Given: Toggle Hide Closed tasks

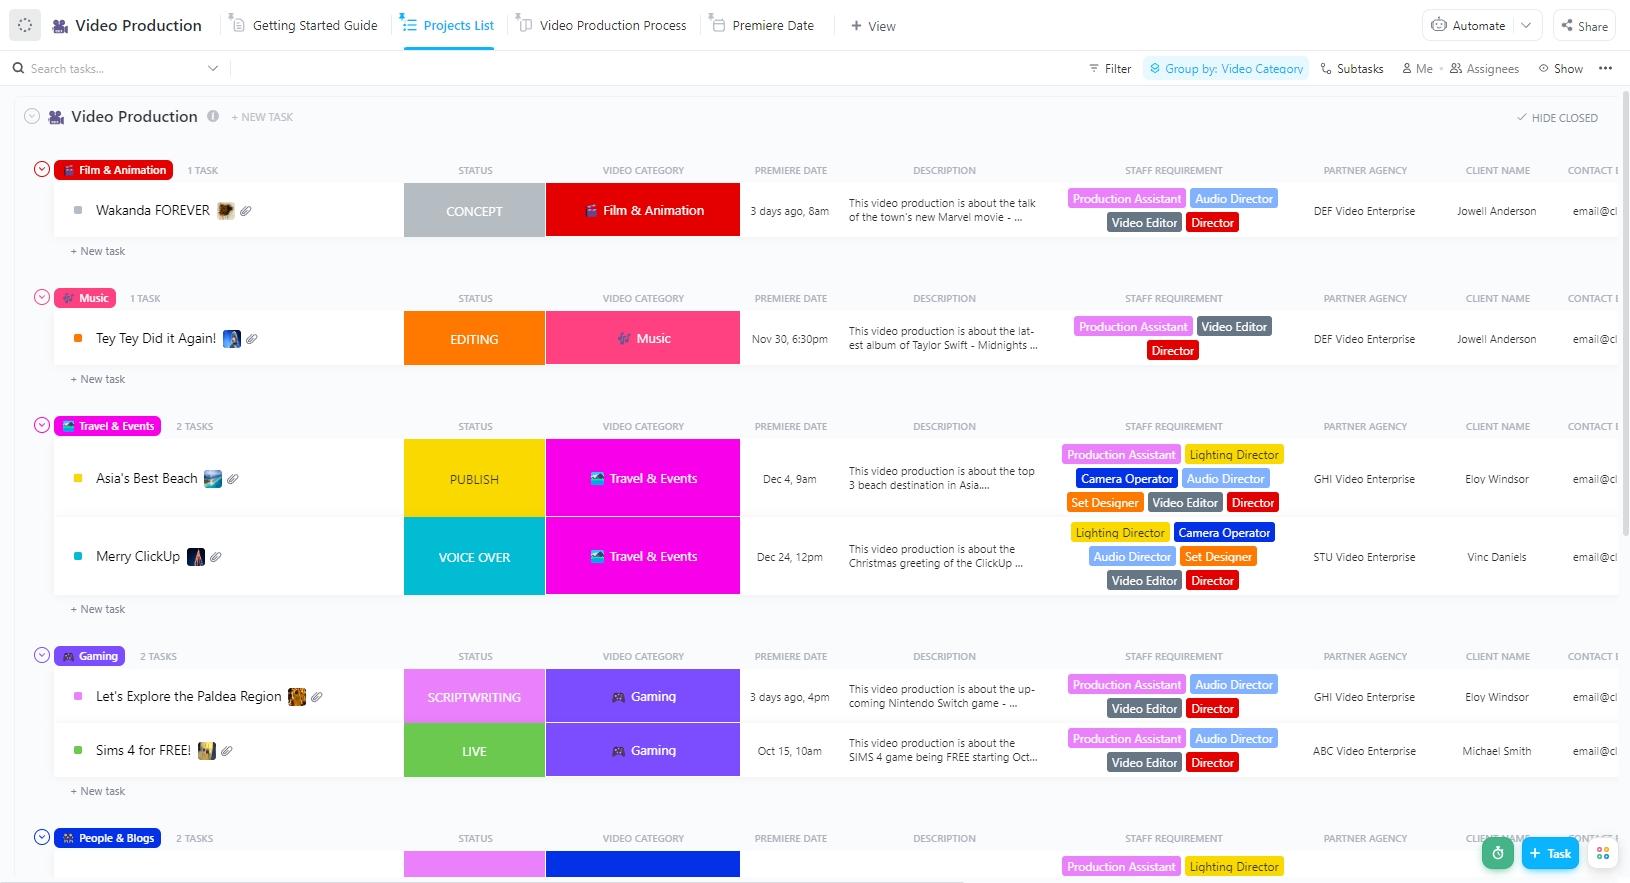Looking at the screenshot, I should (x=1557, y=117).
